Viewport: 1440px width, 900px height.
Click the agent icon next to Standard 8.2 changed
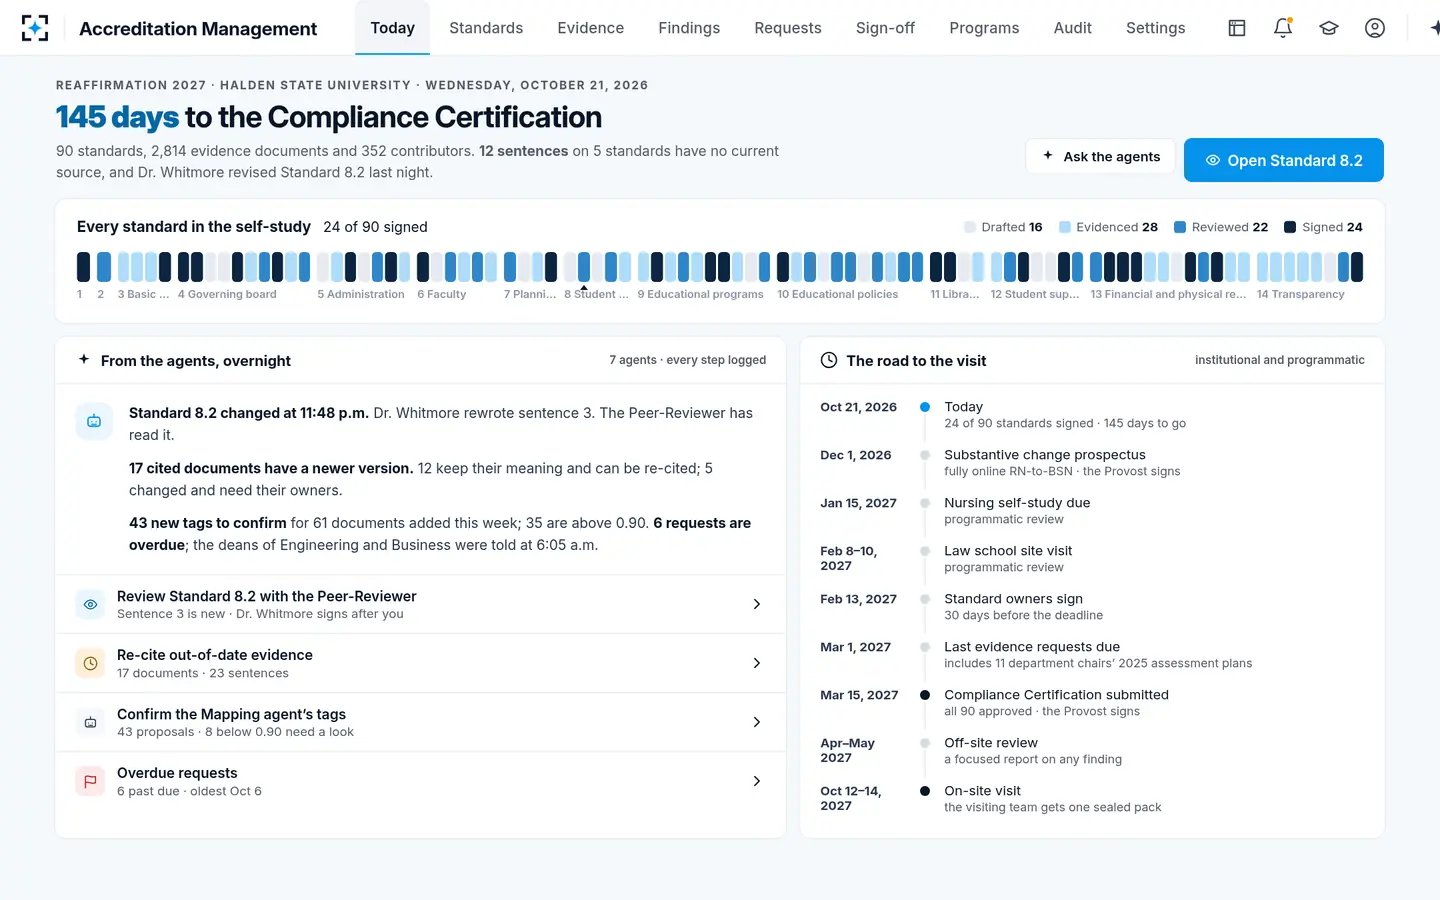click(94, 421)
